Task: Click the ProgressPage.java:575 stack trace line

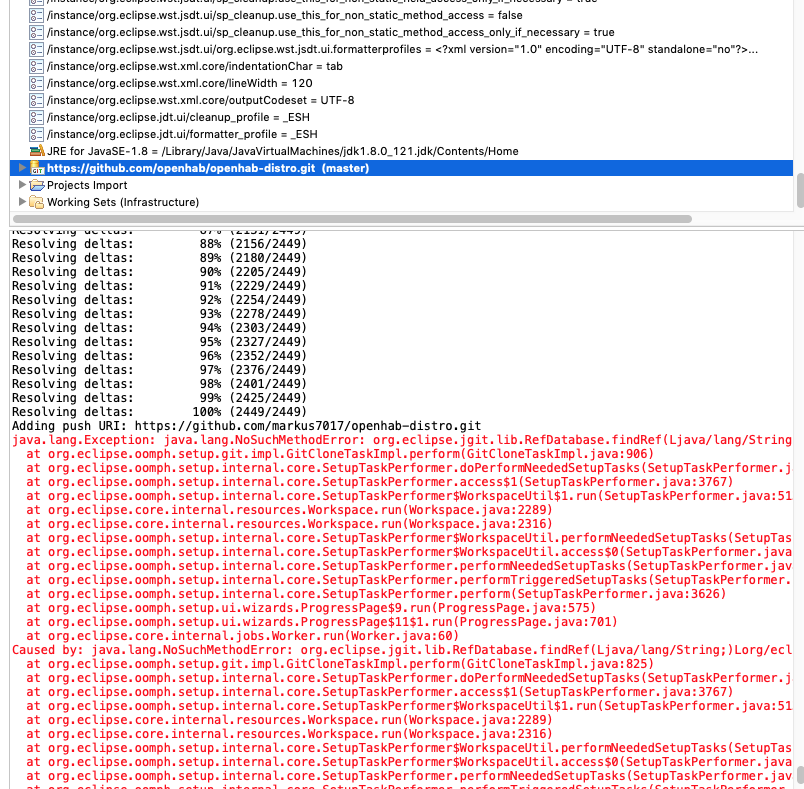Action: 311,608
